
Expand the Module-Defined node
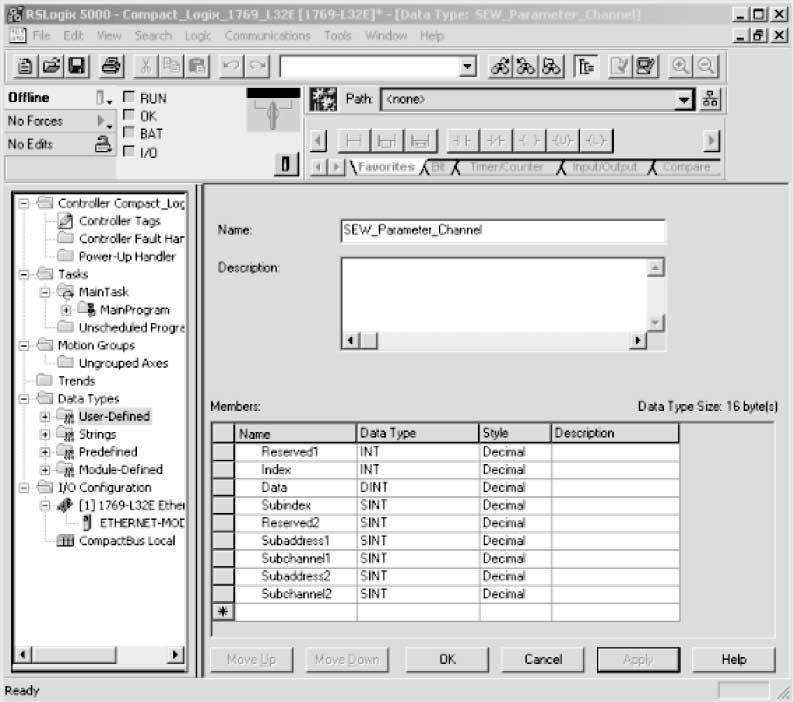pyautogui.click(x=45, y=470)
